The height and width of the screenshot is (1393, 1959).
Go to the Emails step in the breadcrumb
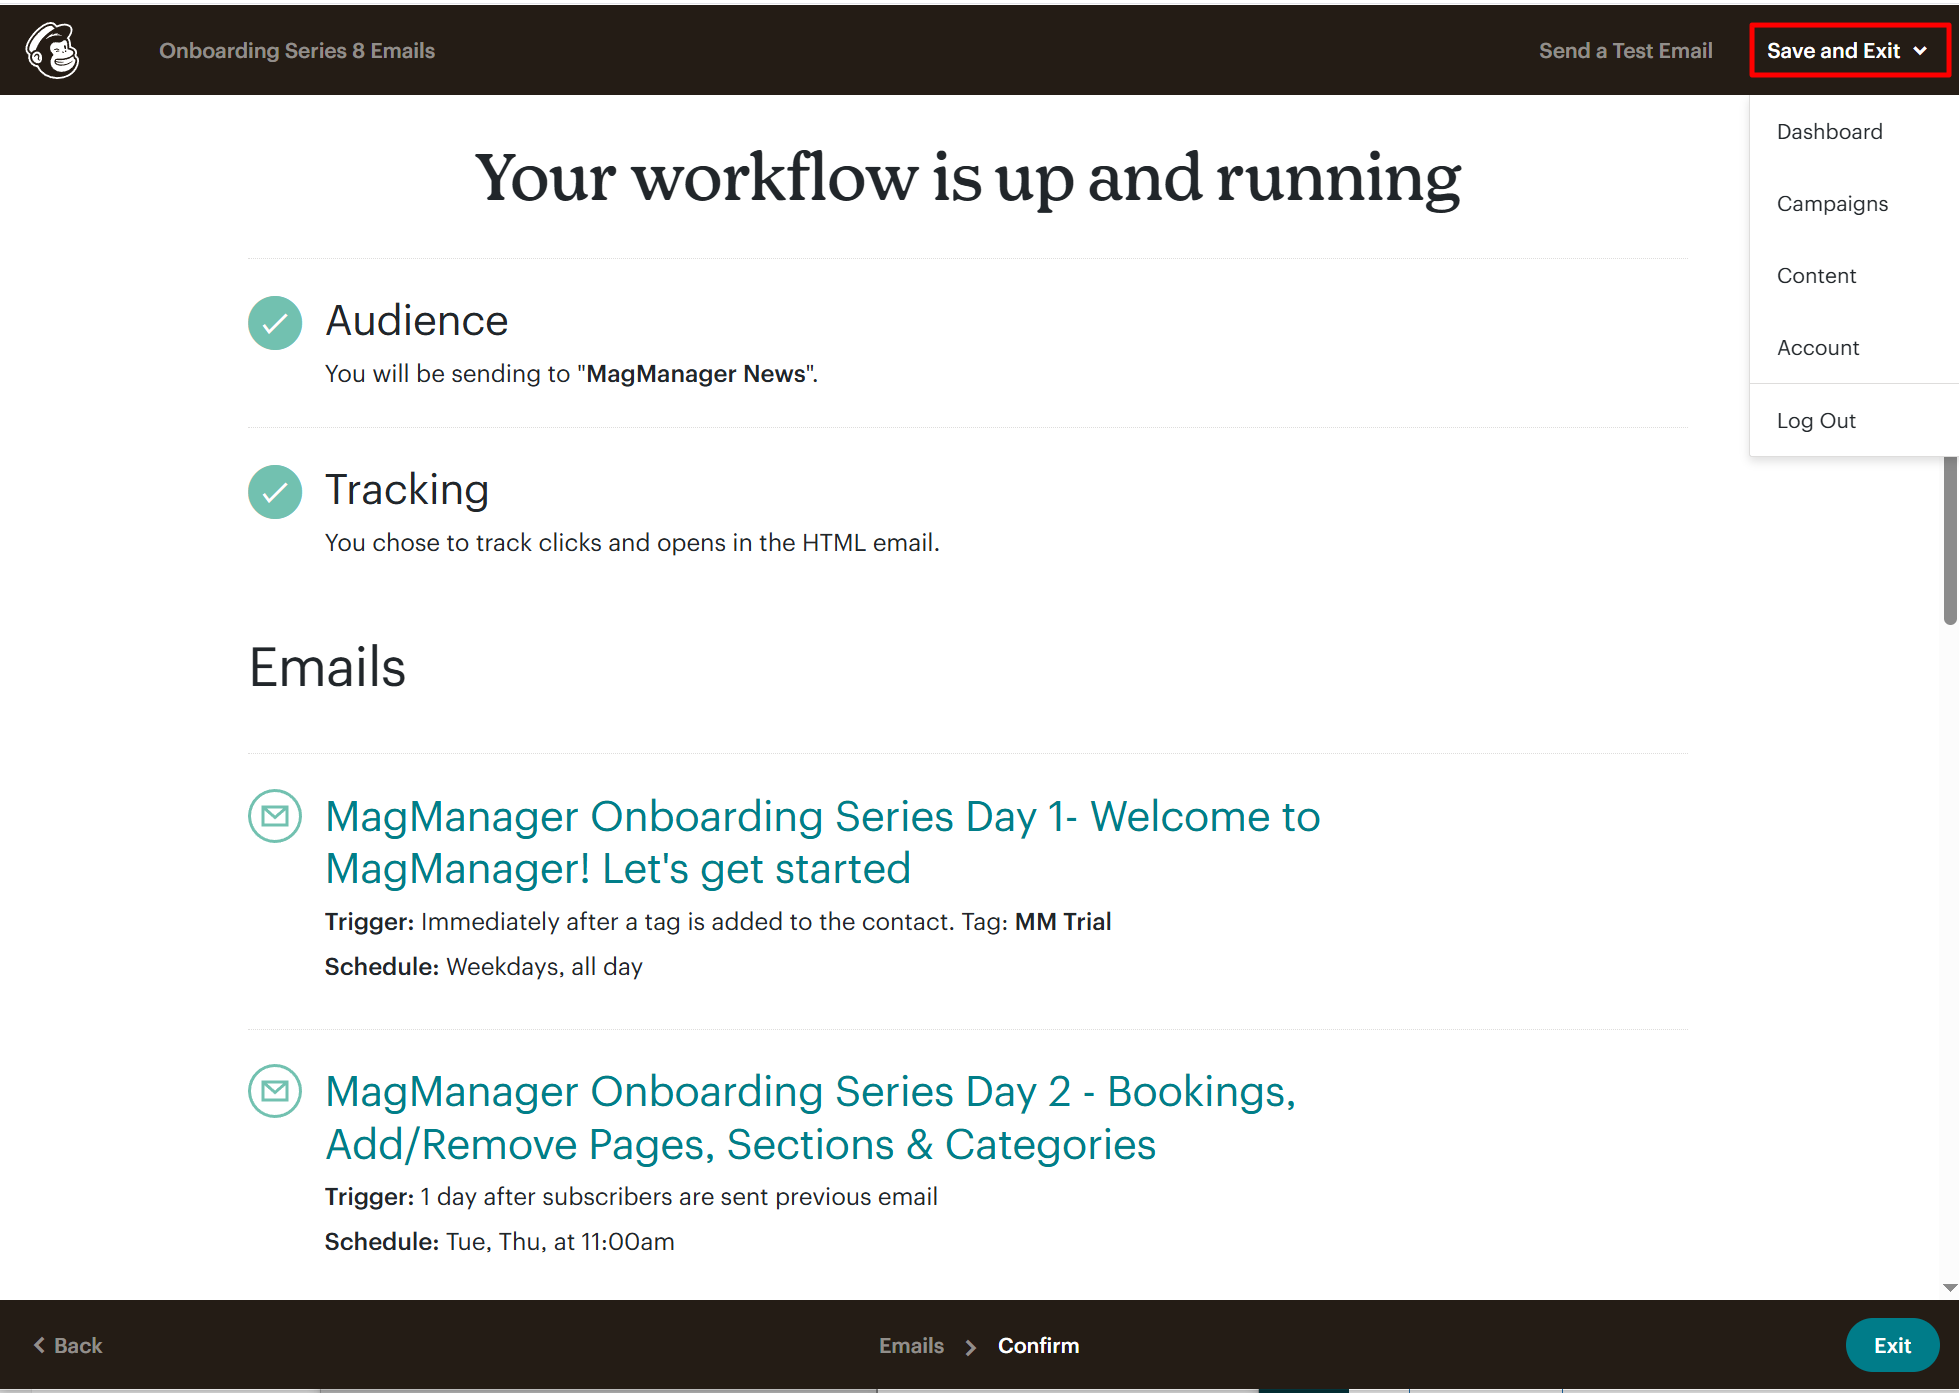tap(911, 1346)
